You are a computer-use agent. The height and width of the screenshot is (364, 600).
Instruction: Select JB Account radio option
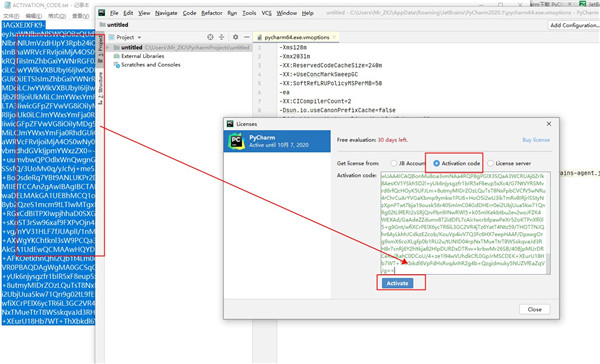pos(393,163)
